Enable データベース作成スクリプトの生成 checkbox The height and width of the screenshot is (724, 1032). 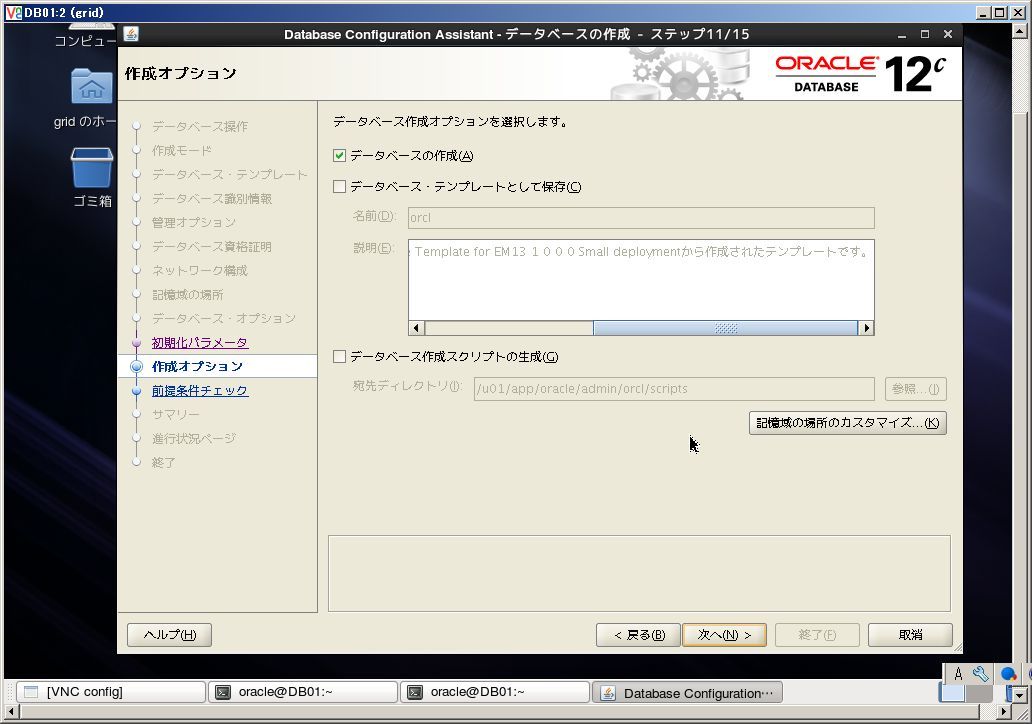point(340,357)
